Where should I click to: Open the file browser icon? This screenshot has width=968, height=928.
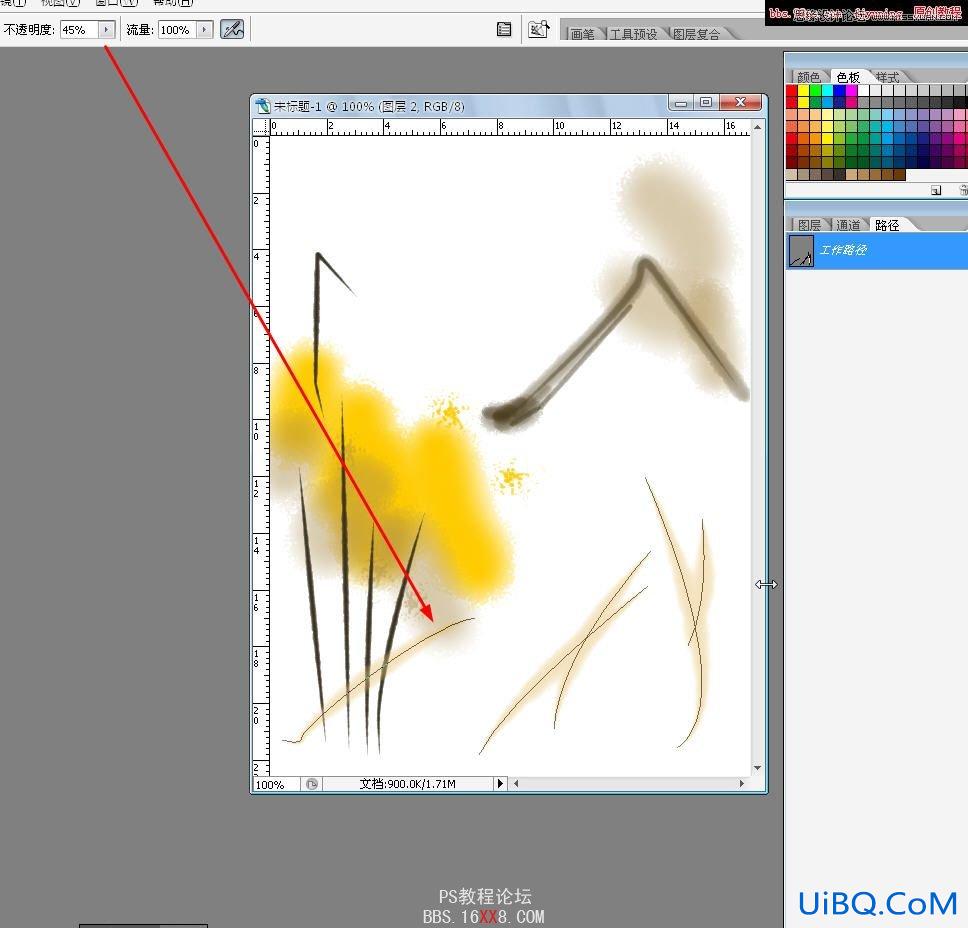tap(538, 29)
